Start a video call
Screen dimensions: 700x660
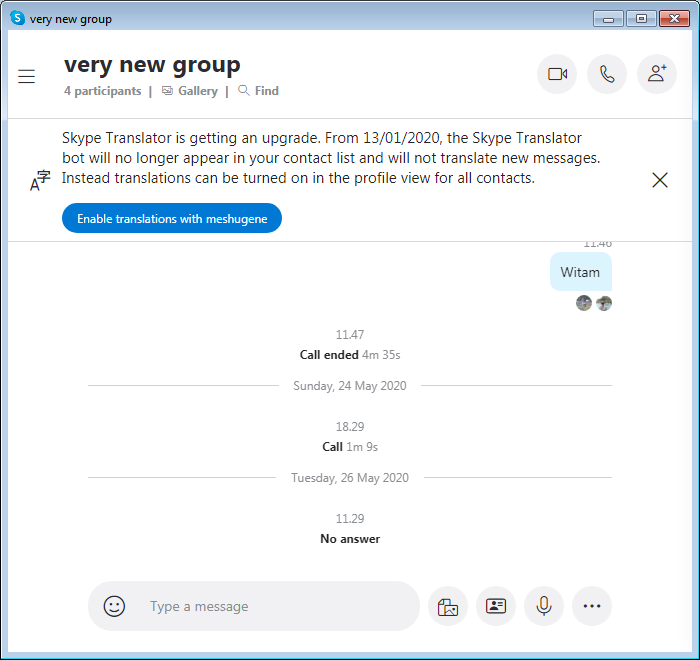[557, 74]
